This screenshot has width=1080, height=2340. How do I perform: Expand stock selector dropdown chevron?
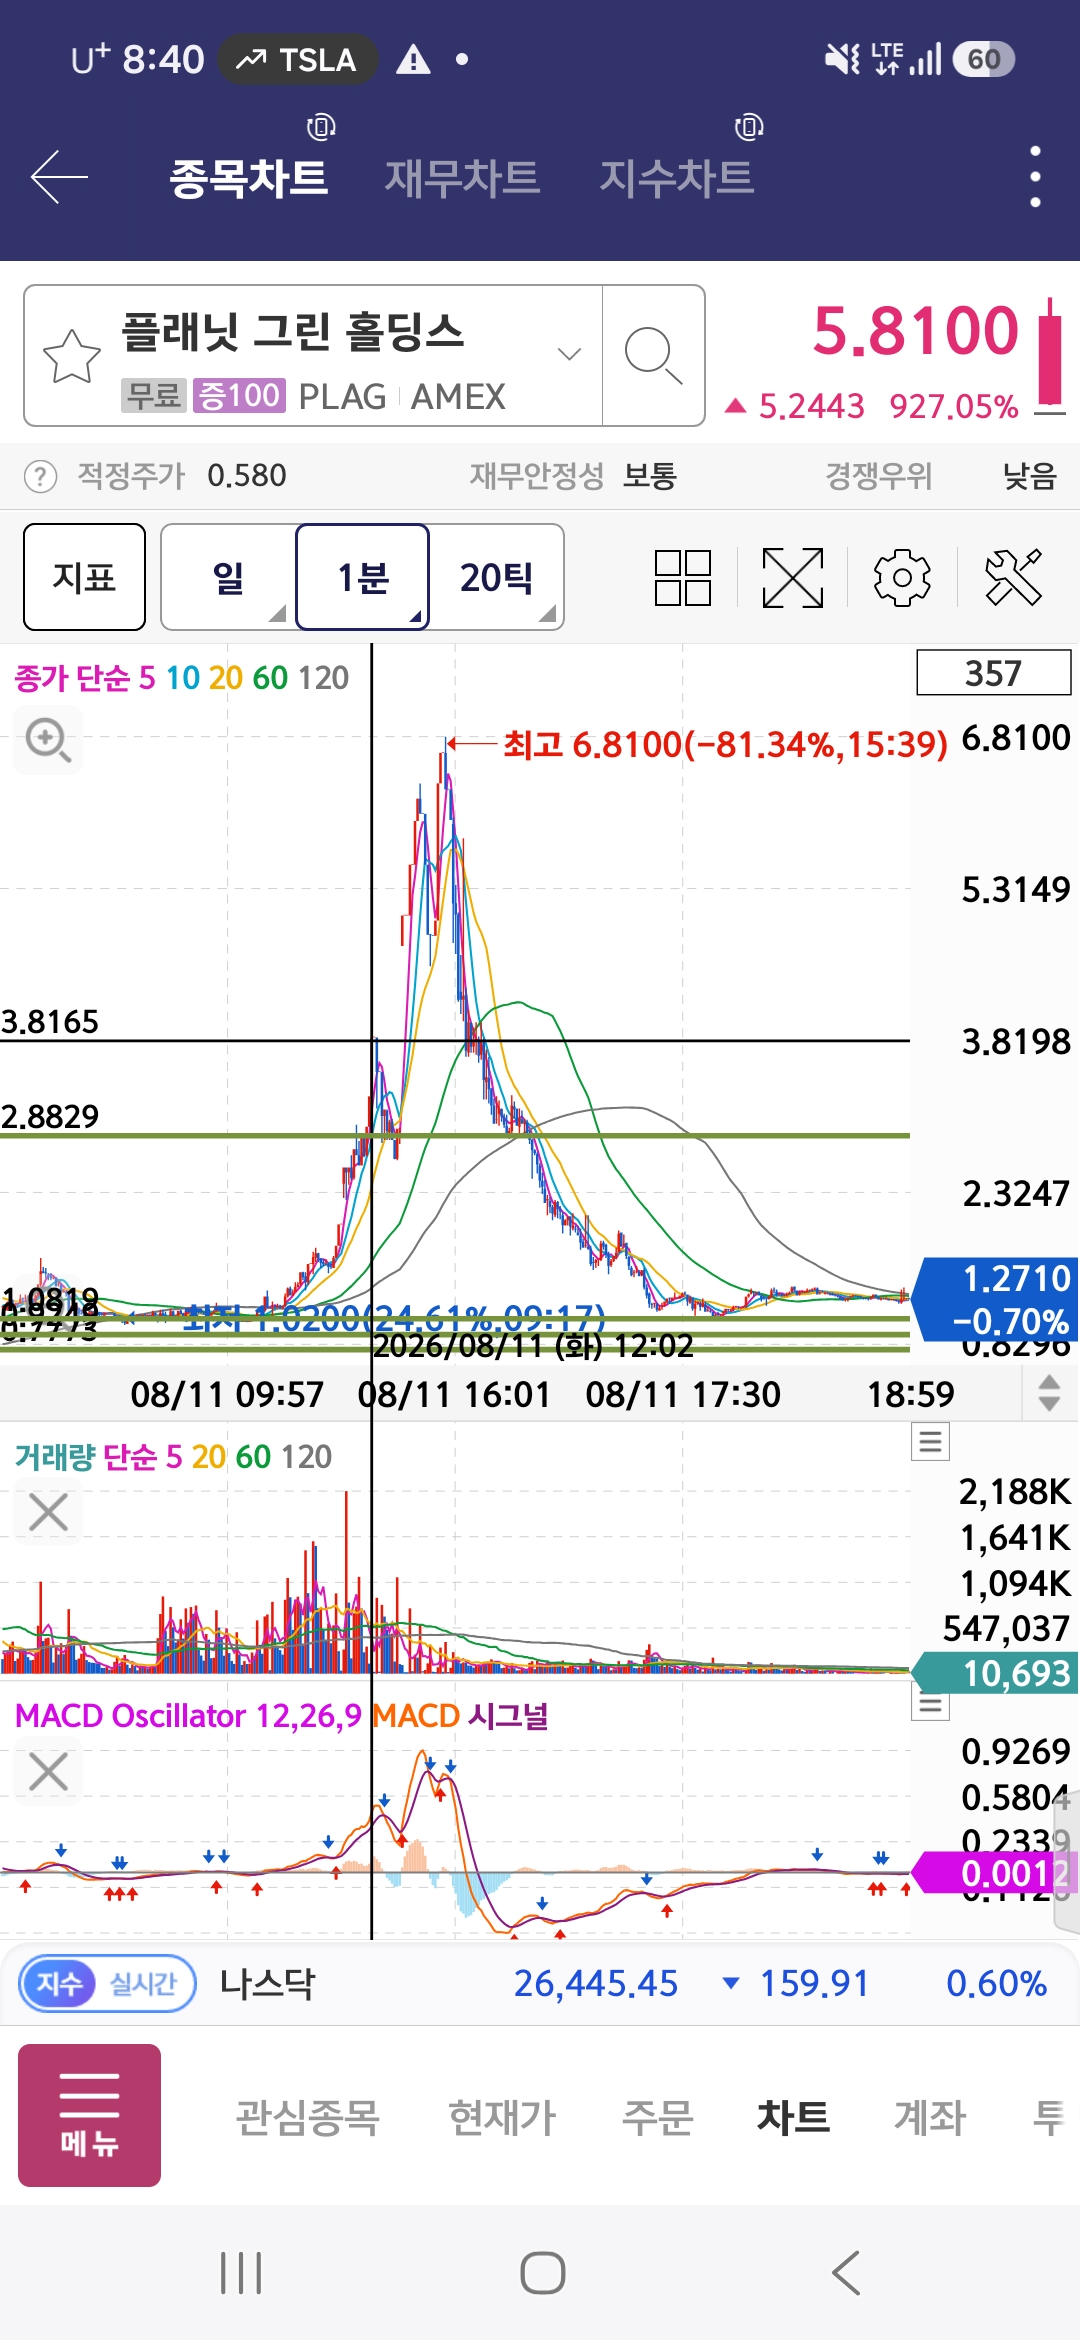click(569, 354)
